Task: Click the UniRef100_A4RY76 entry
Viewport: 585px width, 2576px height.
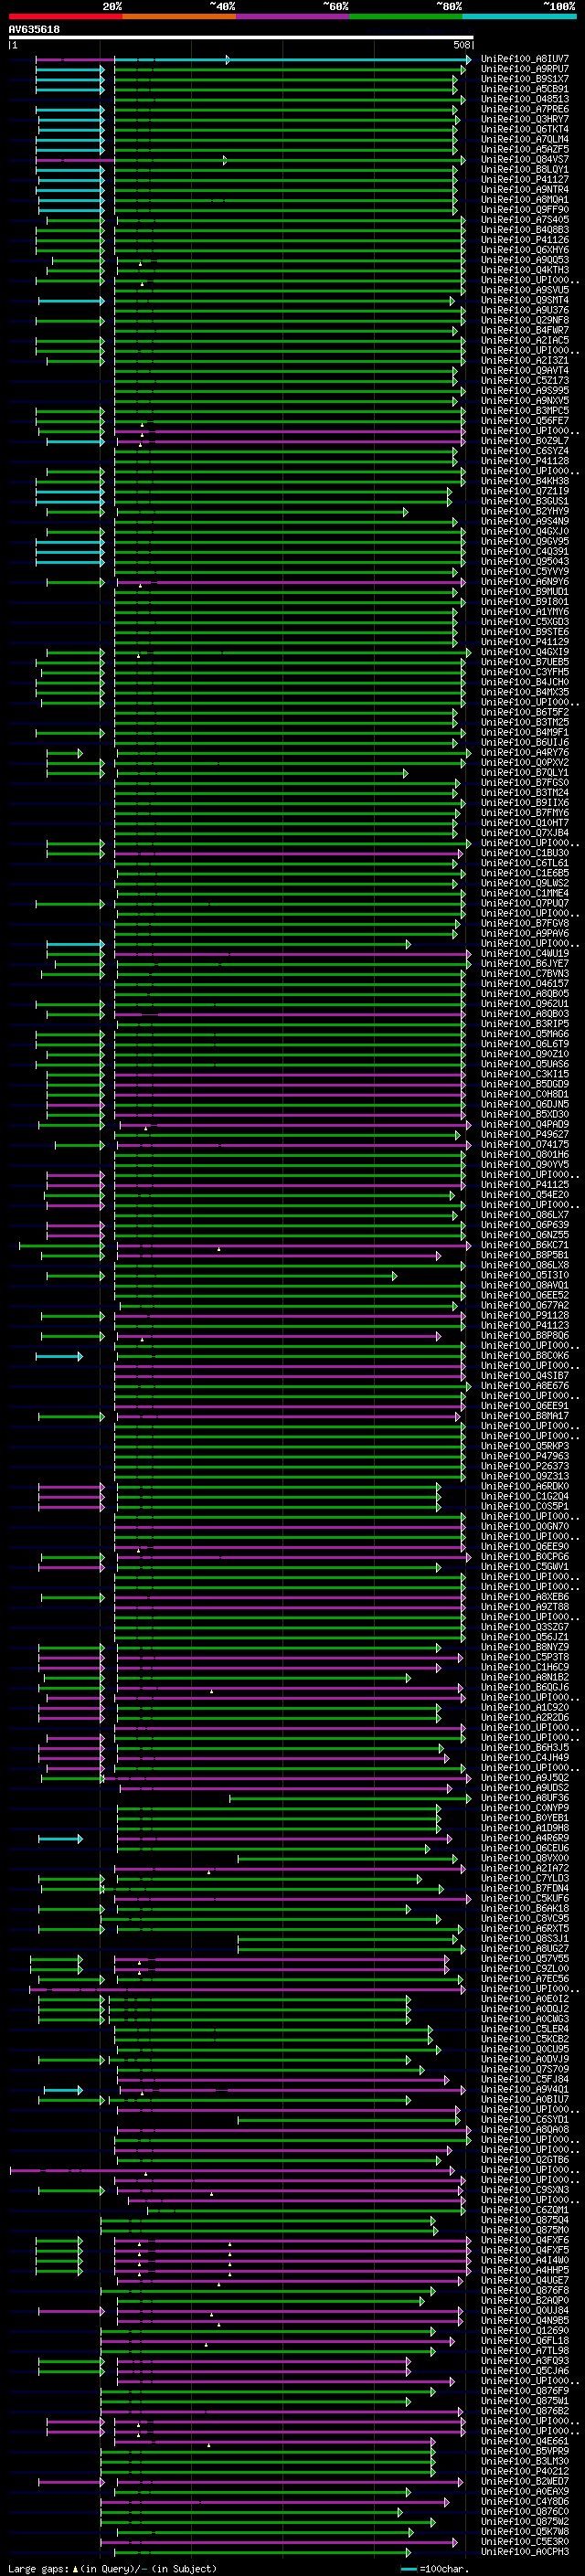Action: click(x=525, y=752)
